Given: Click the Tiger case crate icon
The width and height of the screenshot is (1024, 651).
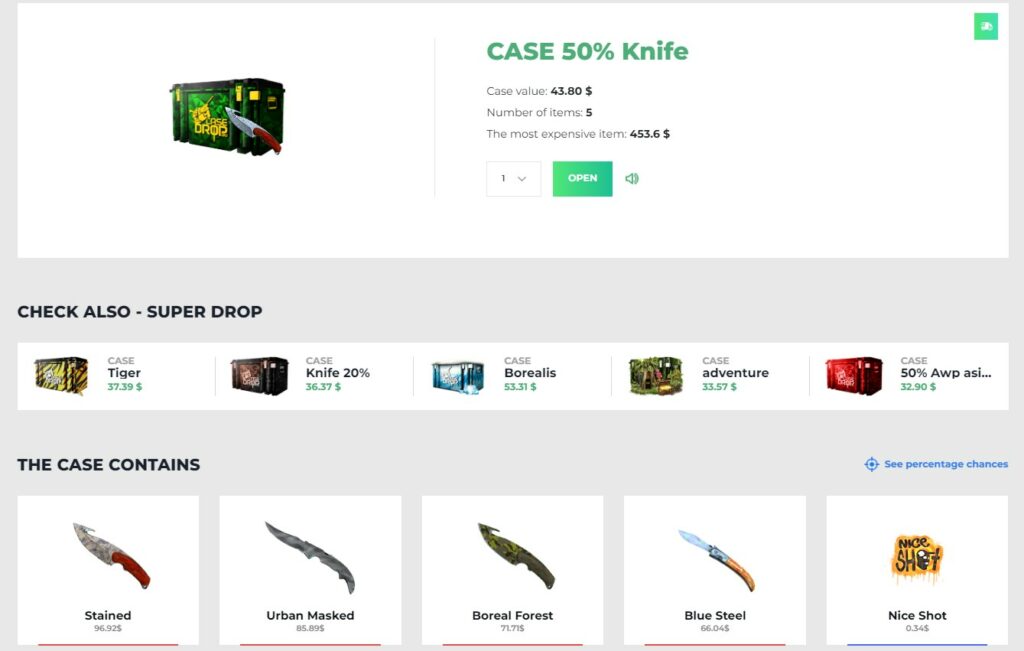Looking at the screenshot, I should (x=61, y=375).
